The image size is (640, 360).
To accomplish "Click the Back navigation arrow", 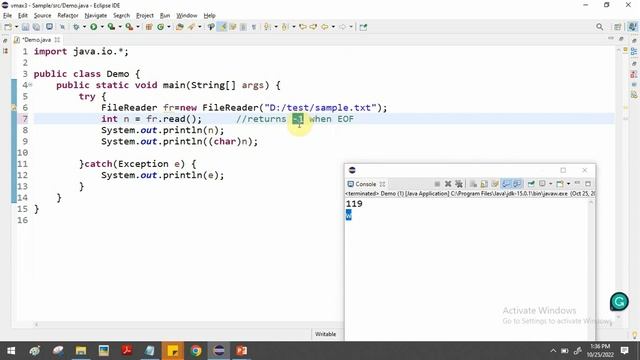I will (324, 27).
